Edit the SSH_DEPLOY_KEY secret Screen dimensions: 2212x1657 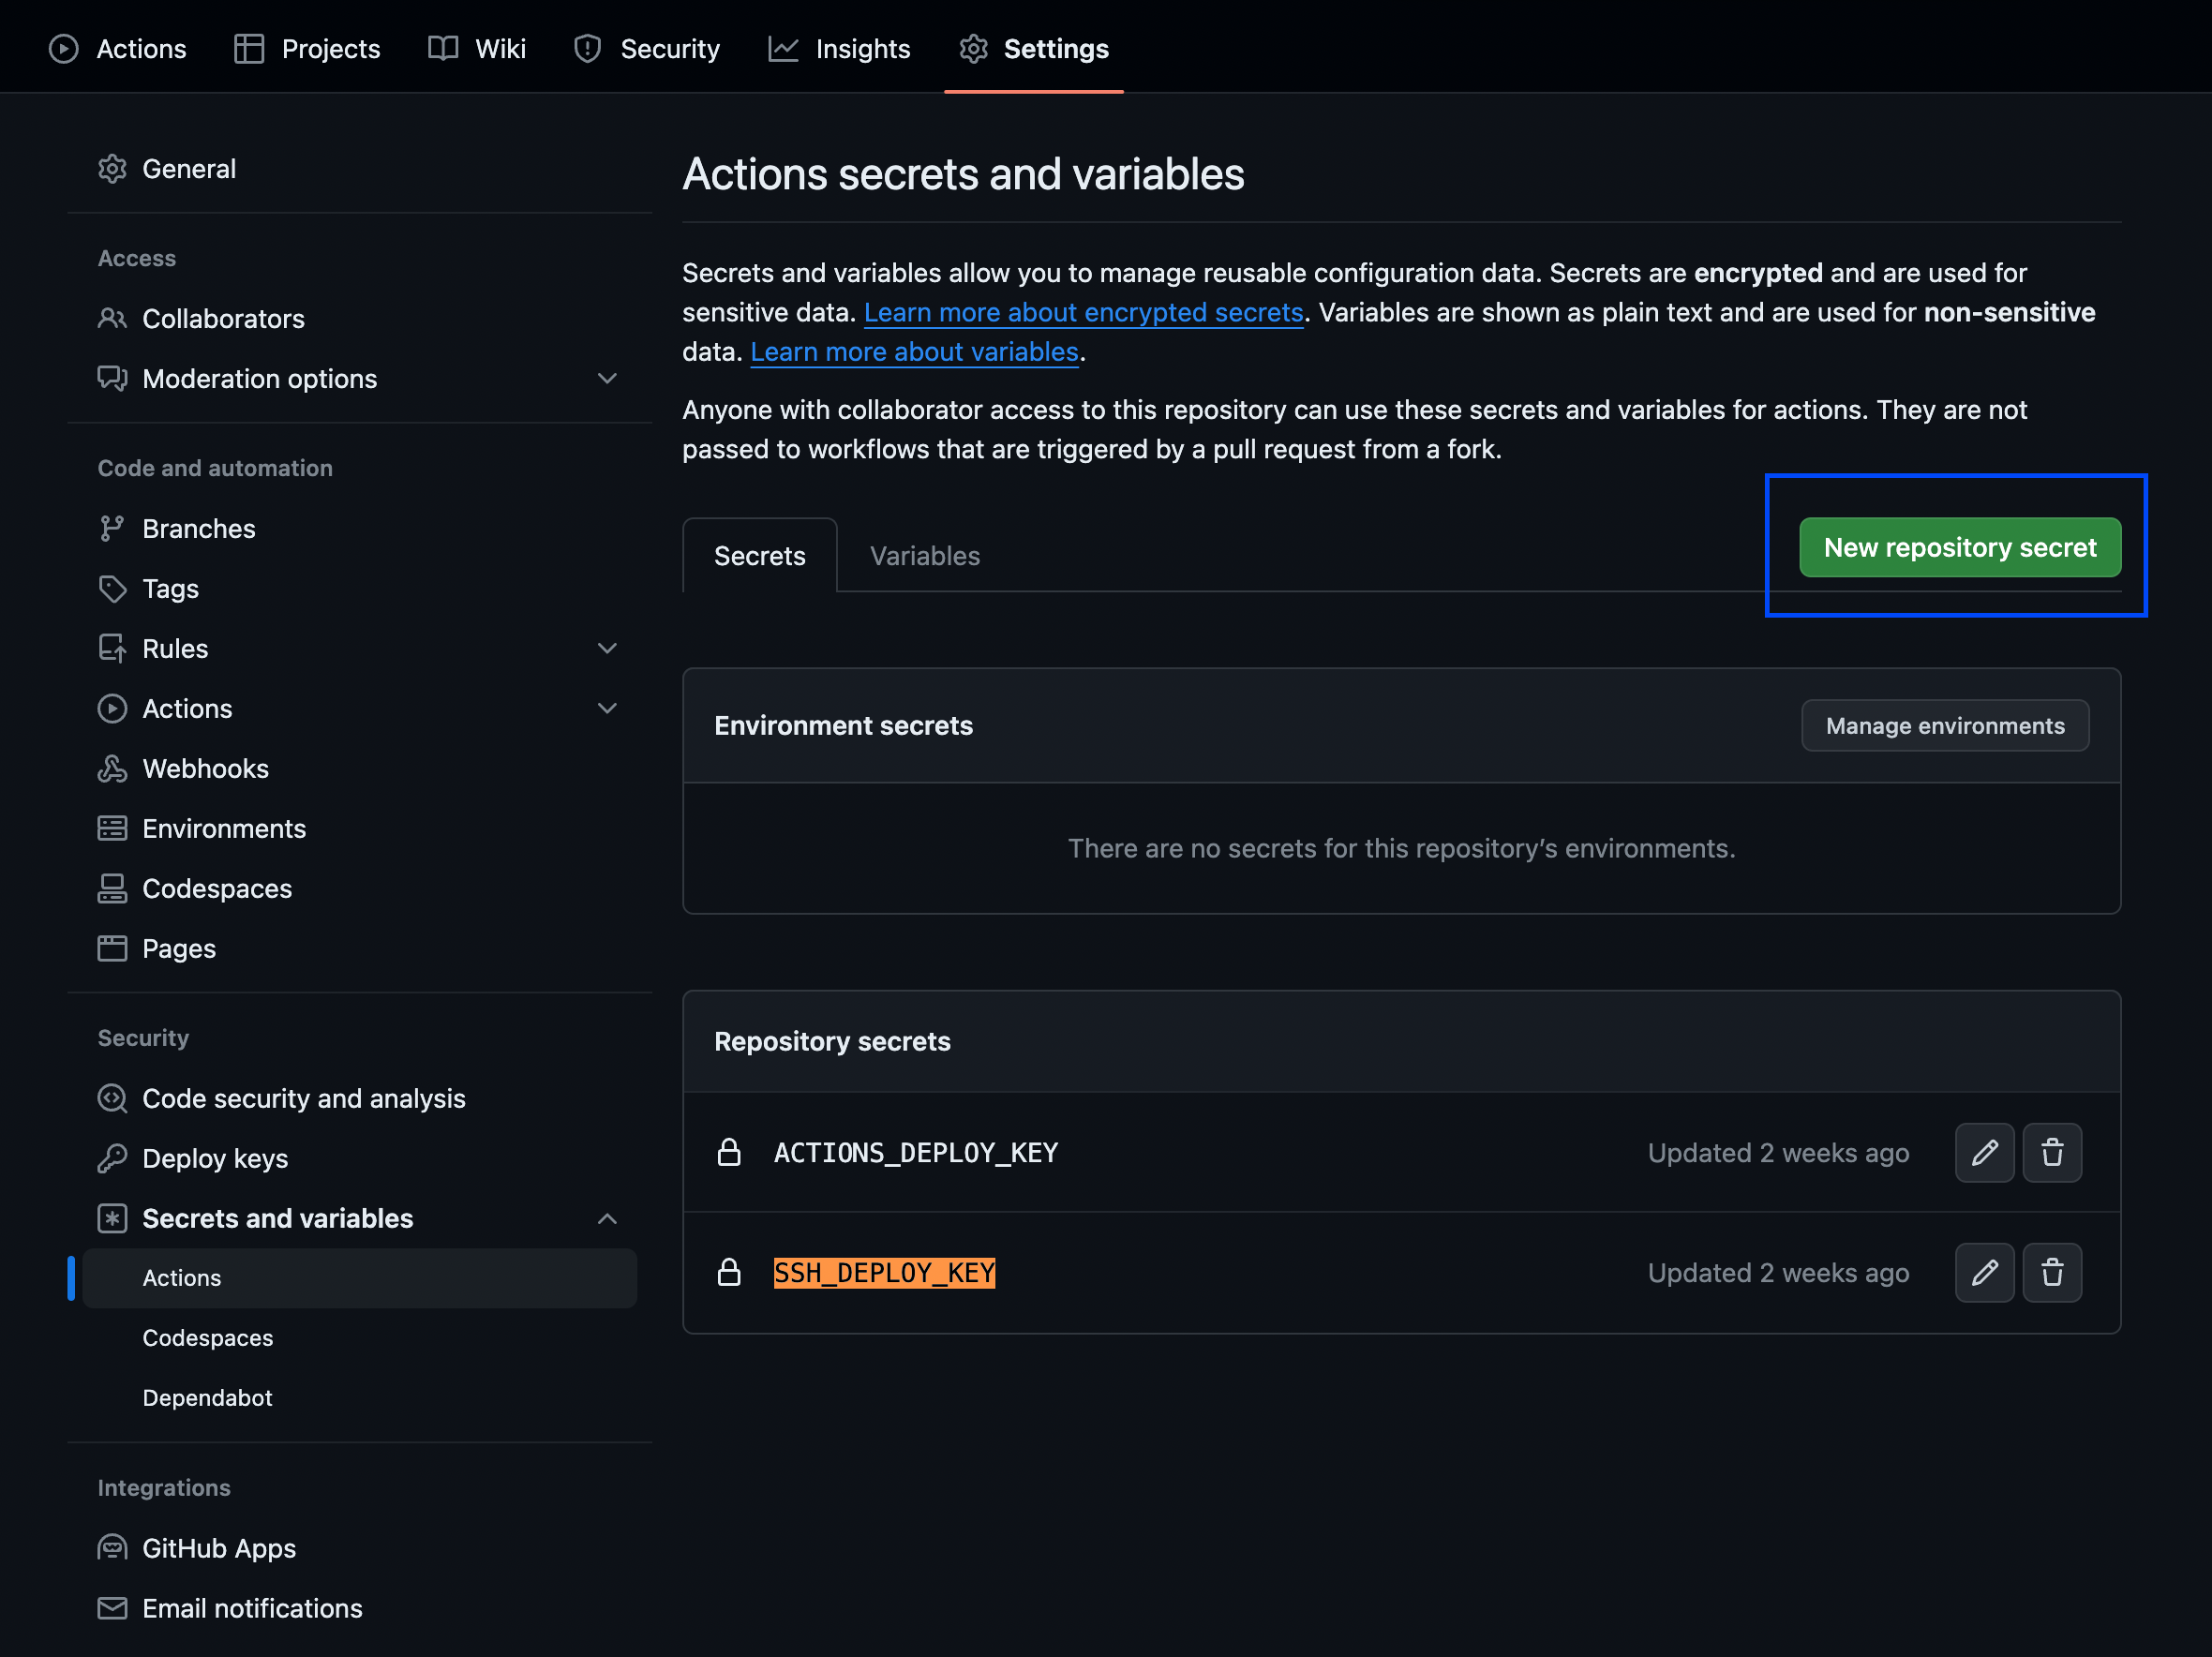point(1984,1273)
